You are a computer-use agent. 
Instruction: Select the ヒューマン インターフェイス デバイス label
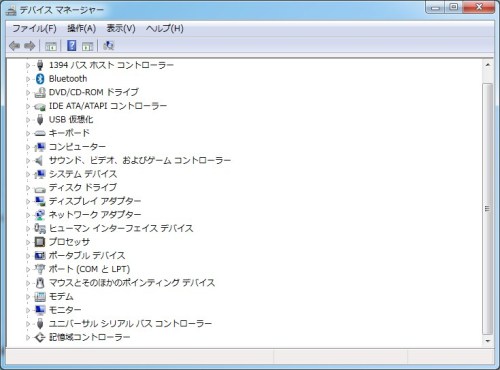(121, 228)
